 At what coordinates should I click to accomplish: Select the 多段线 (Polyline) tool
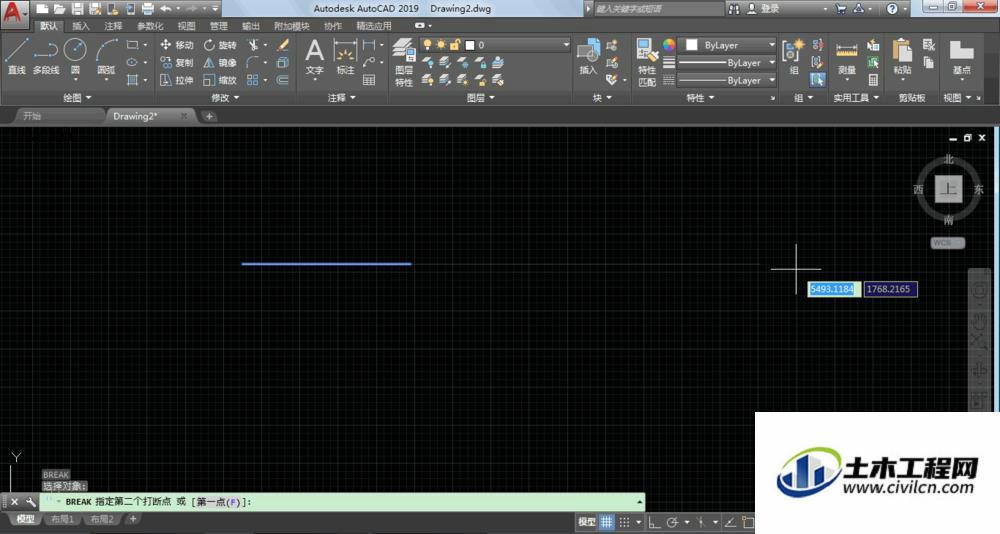click(x=46, y=56)
